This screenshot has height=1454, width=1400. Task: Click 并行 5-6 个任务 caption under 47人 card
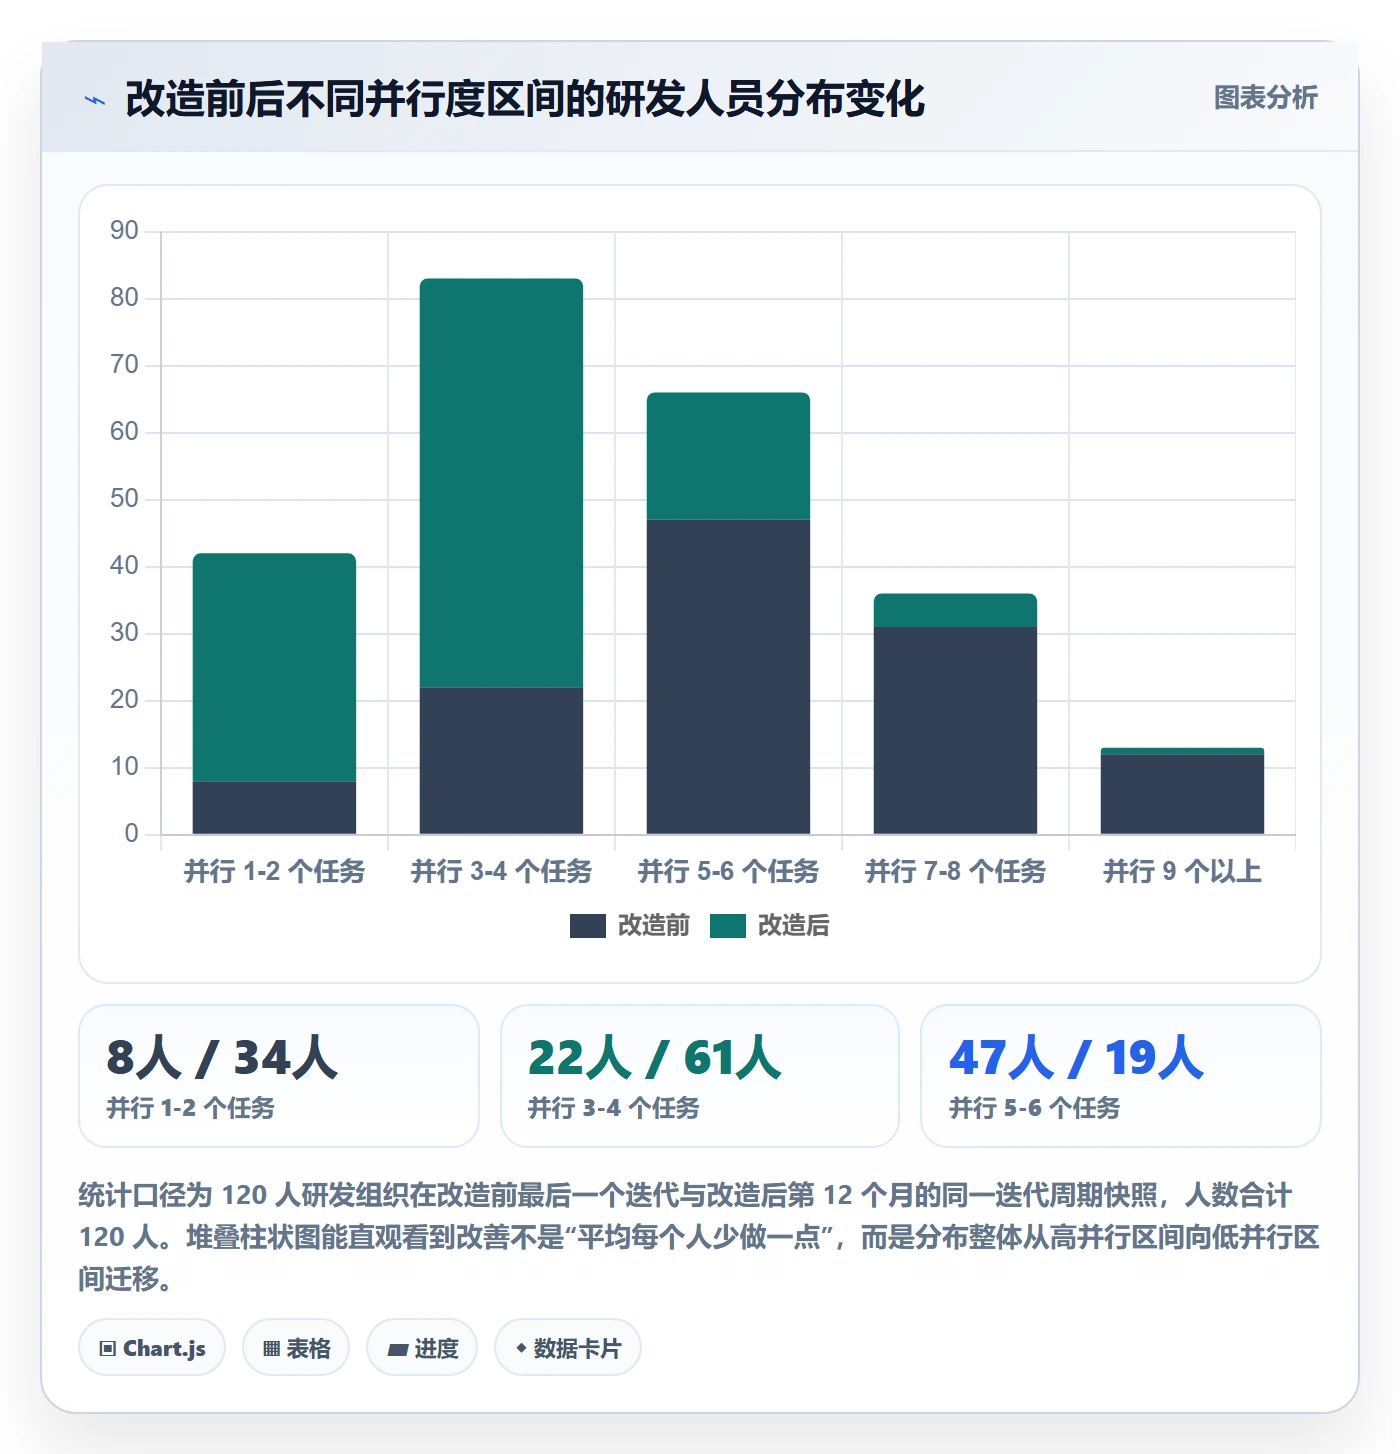[1034, 1109]
